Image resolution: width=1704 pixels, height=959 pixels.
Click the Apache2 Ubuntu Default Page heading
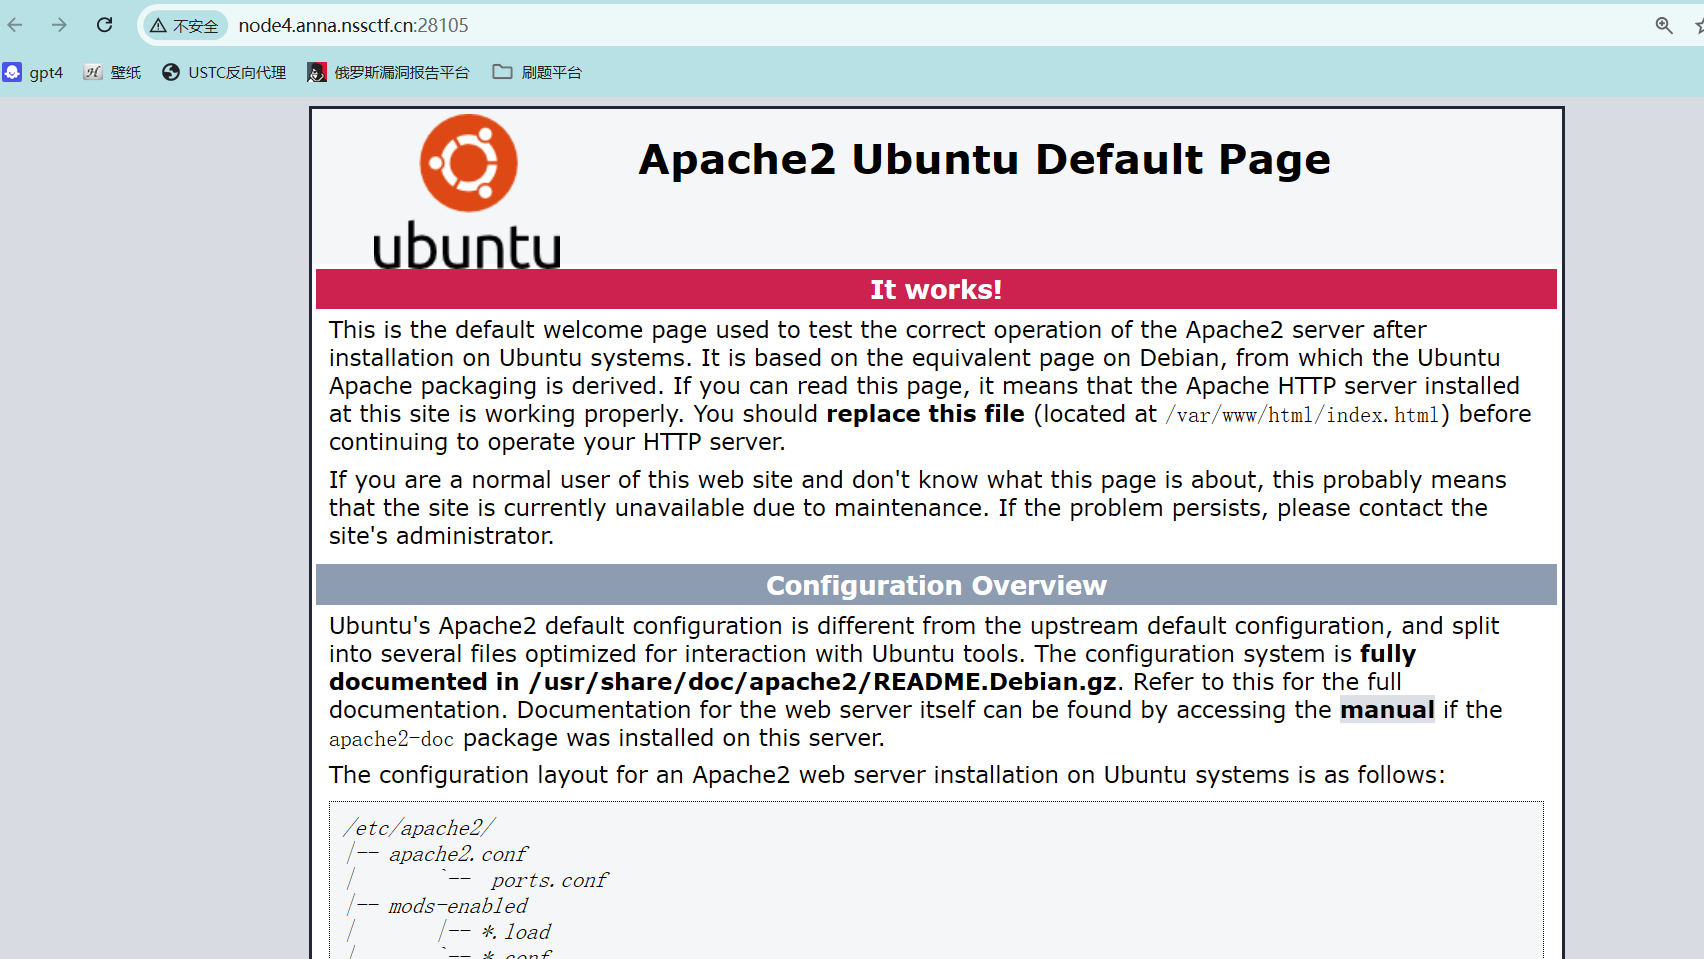pyautogui.click(x=984, y=160)
